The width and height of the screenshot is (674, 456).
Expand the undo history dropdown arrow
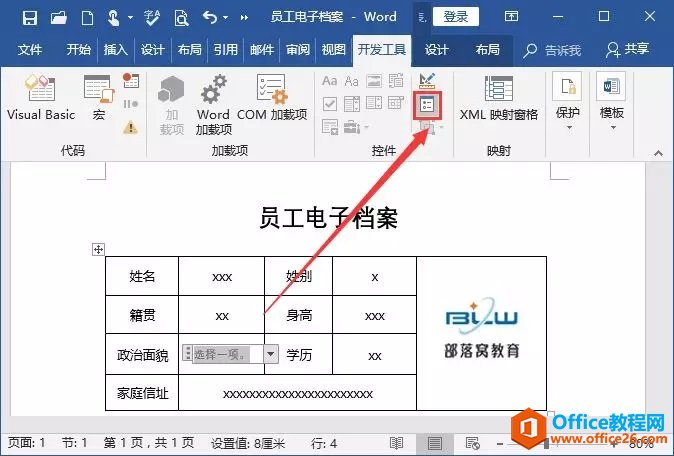(x=226, y=18)
